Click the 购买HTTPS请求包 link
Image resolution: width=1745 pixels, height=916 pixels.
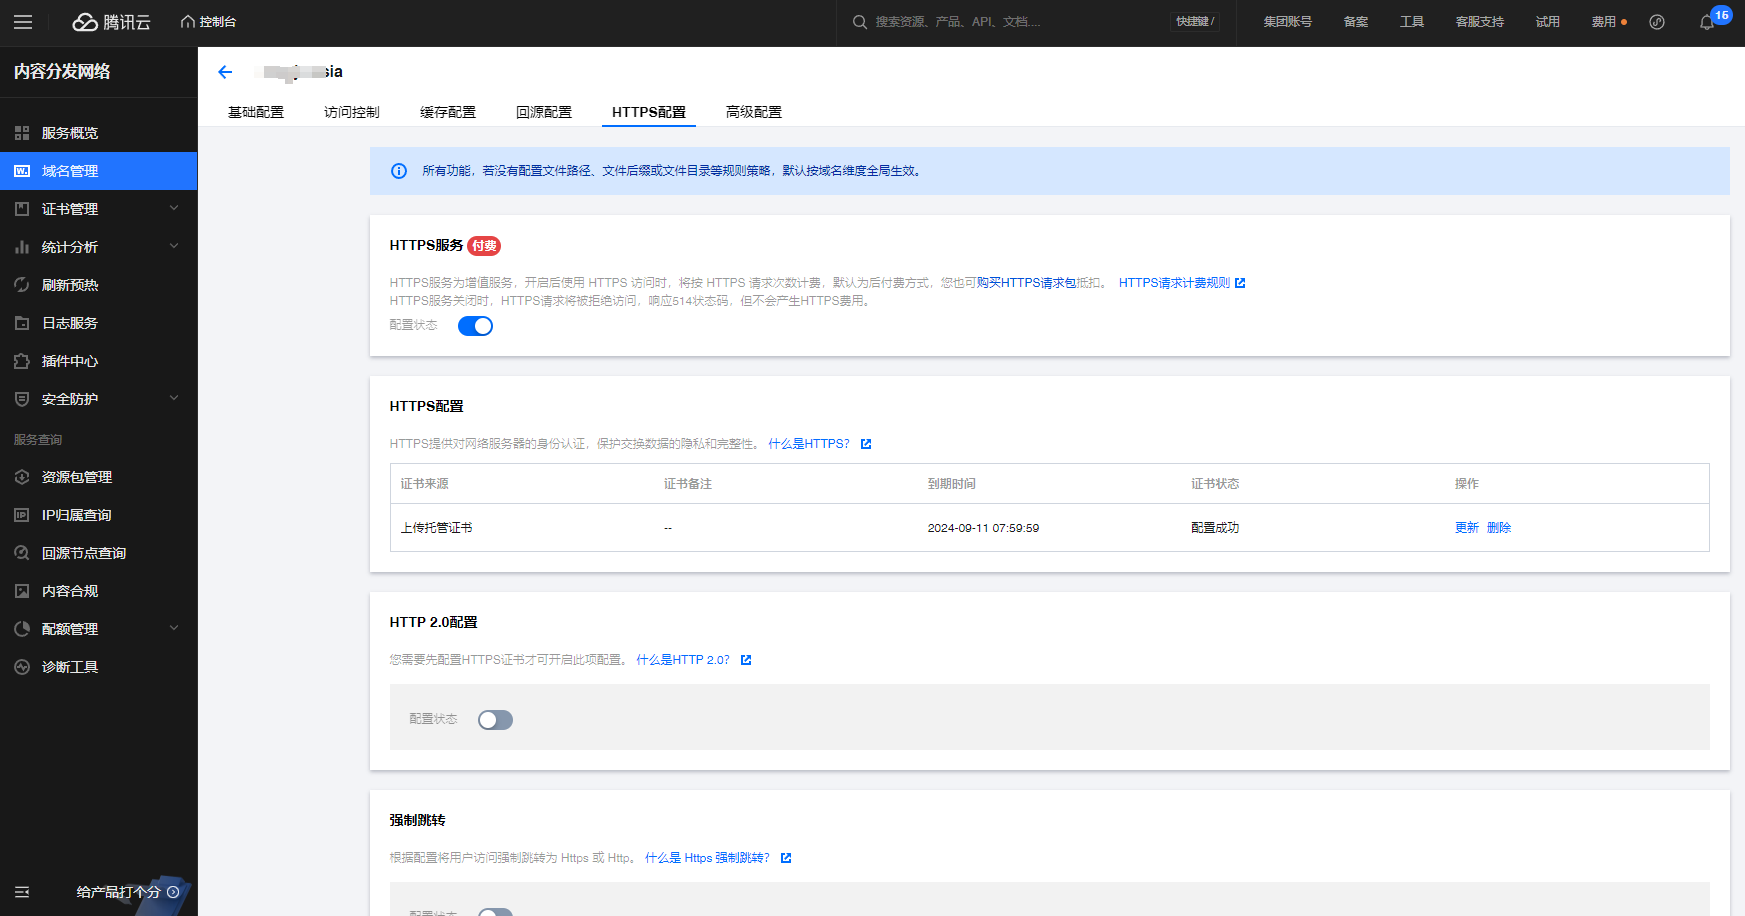pyautogui.click(x=1026, y=283)
